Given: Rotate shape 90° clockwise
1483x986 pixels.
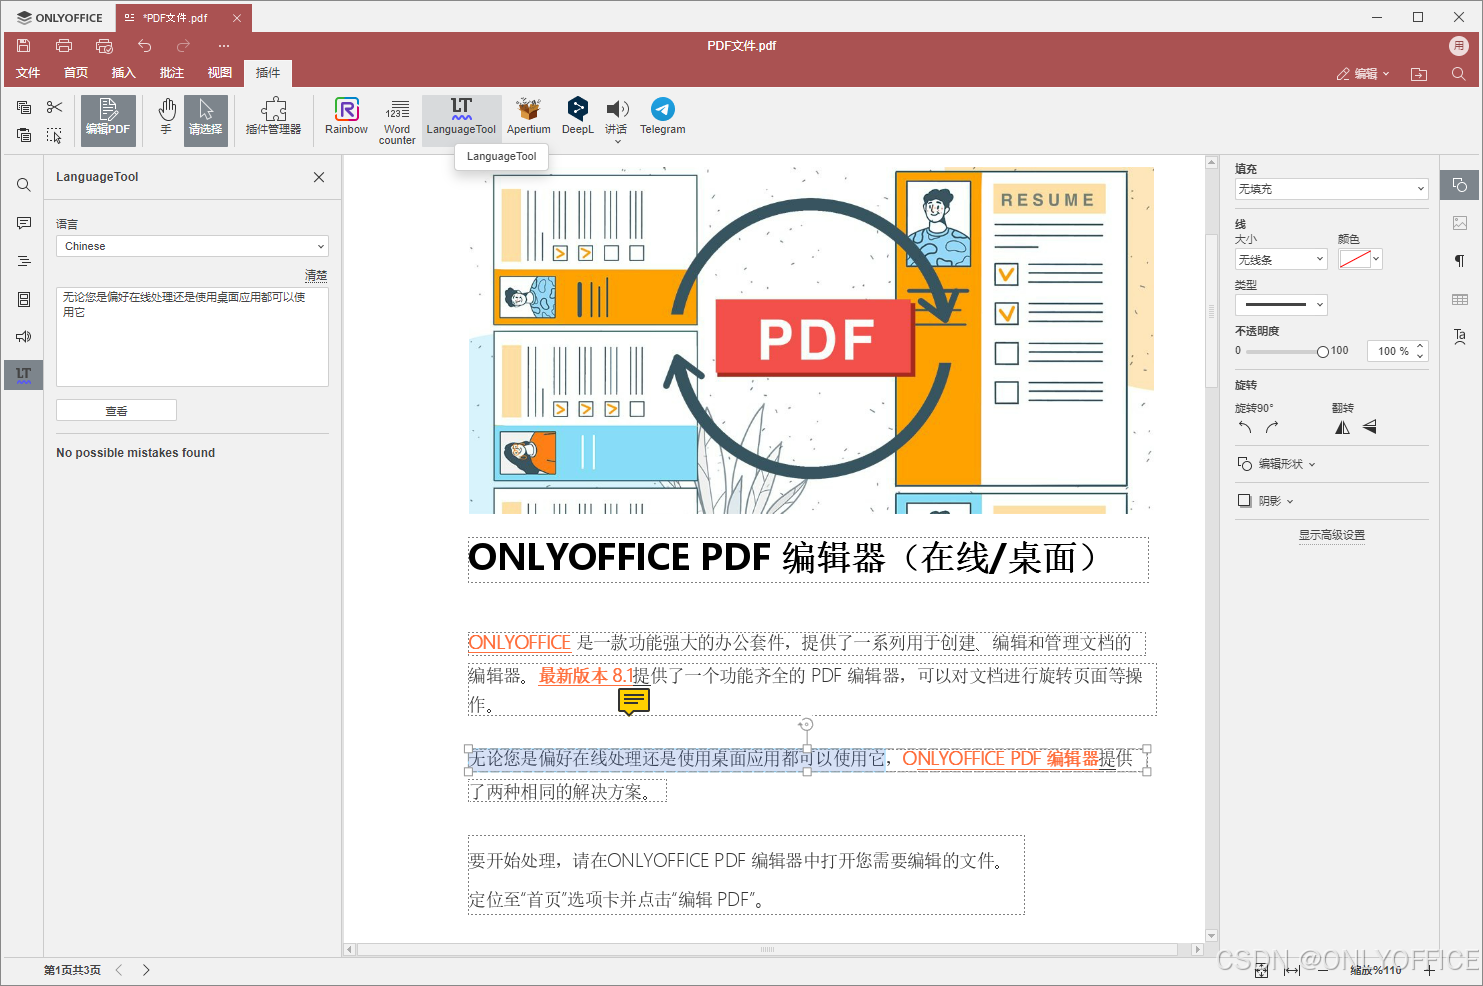Looking at the screenshot, I should [1272, 427].
